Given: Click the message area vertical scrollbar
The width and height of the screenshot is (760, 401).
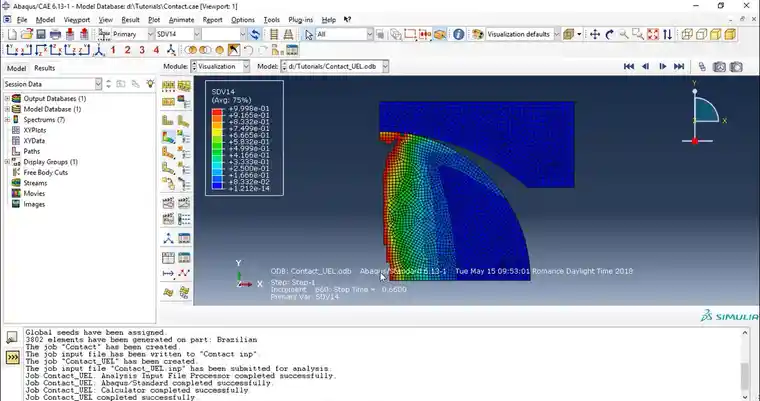Looking at the screenshot, I should [746, 364].
